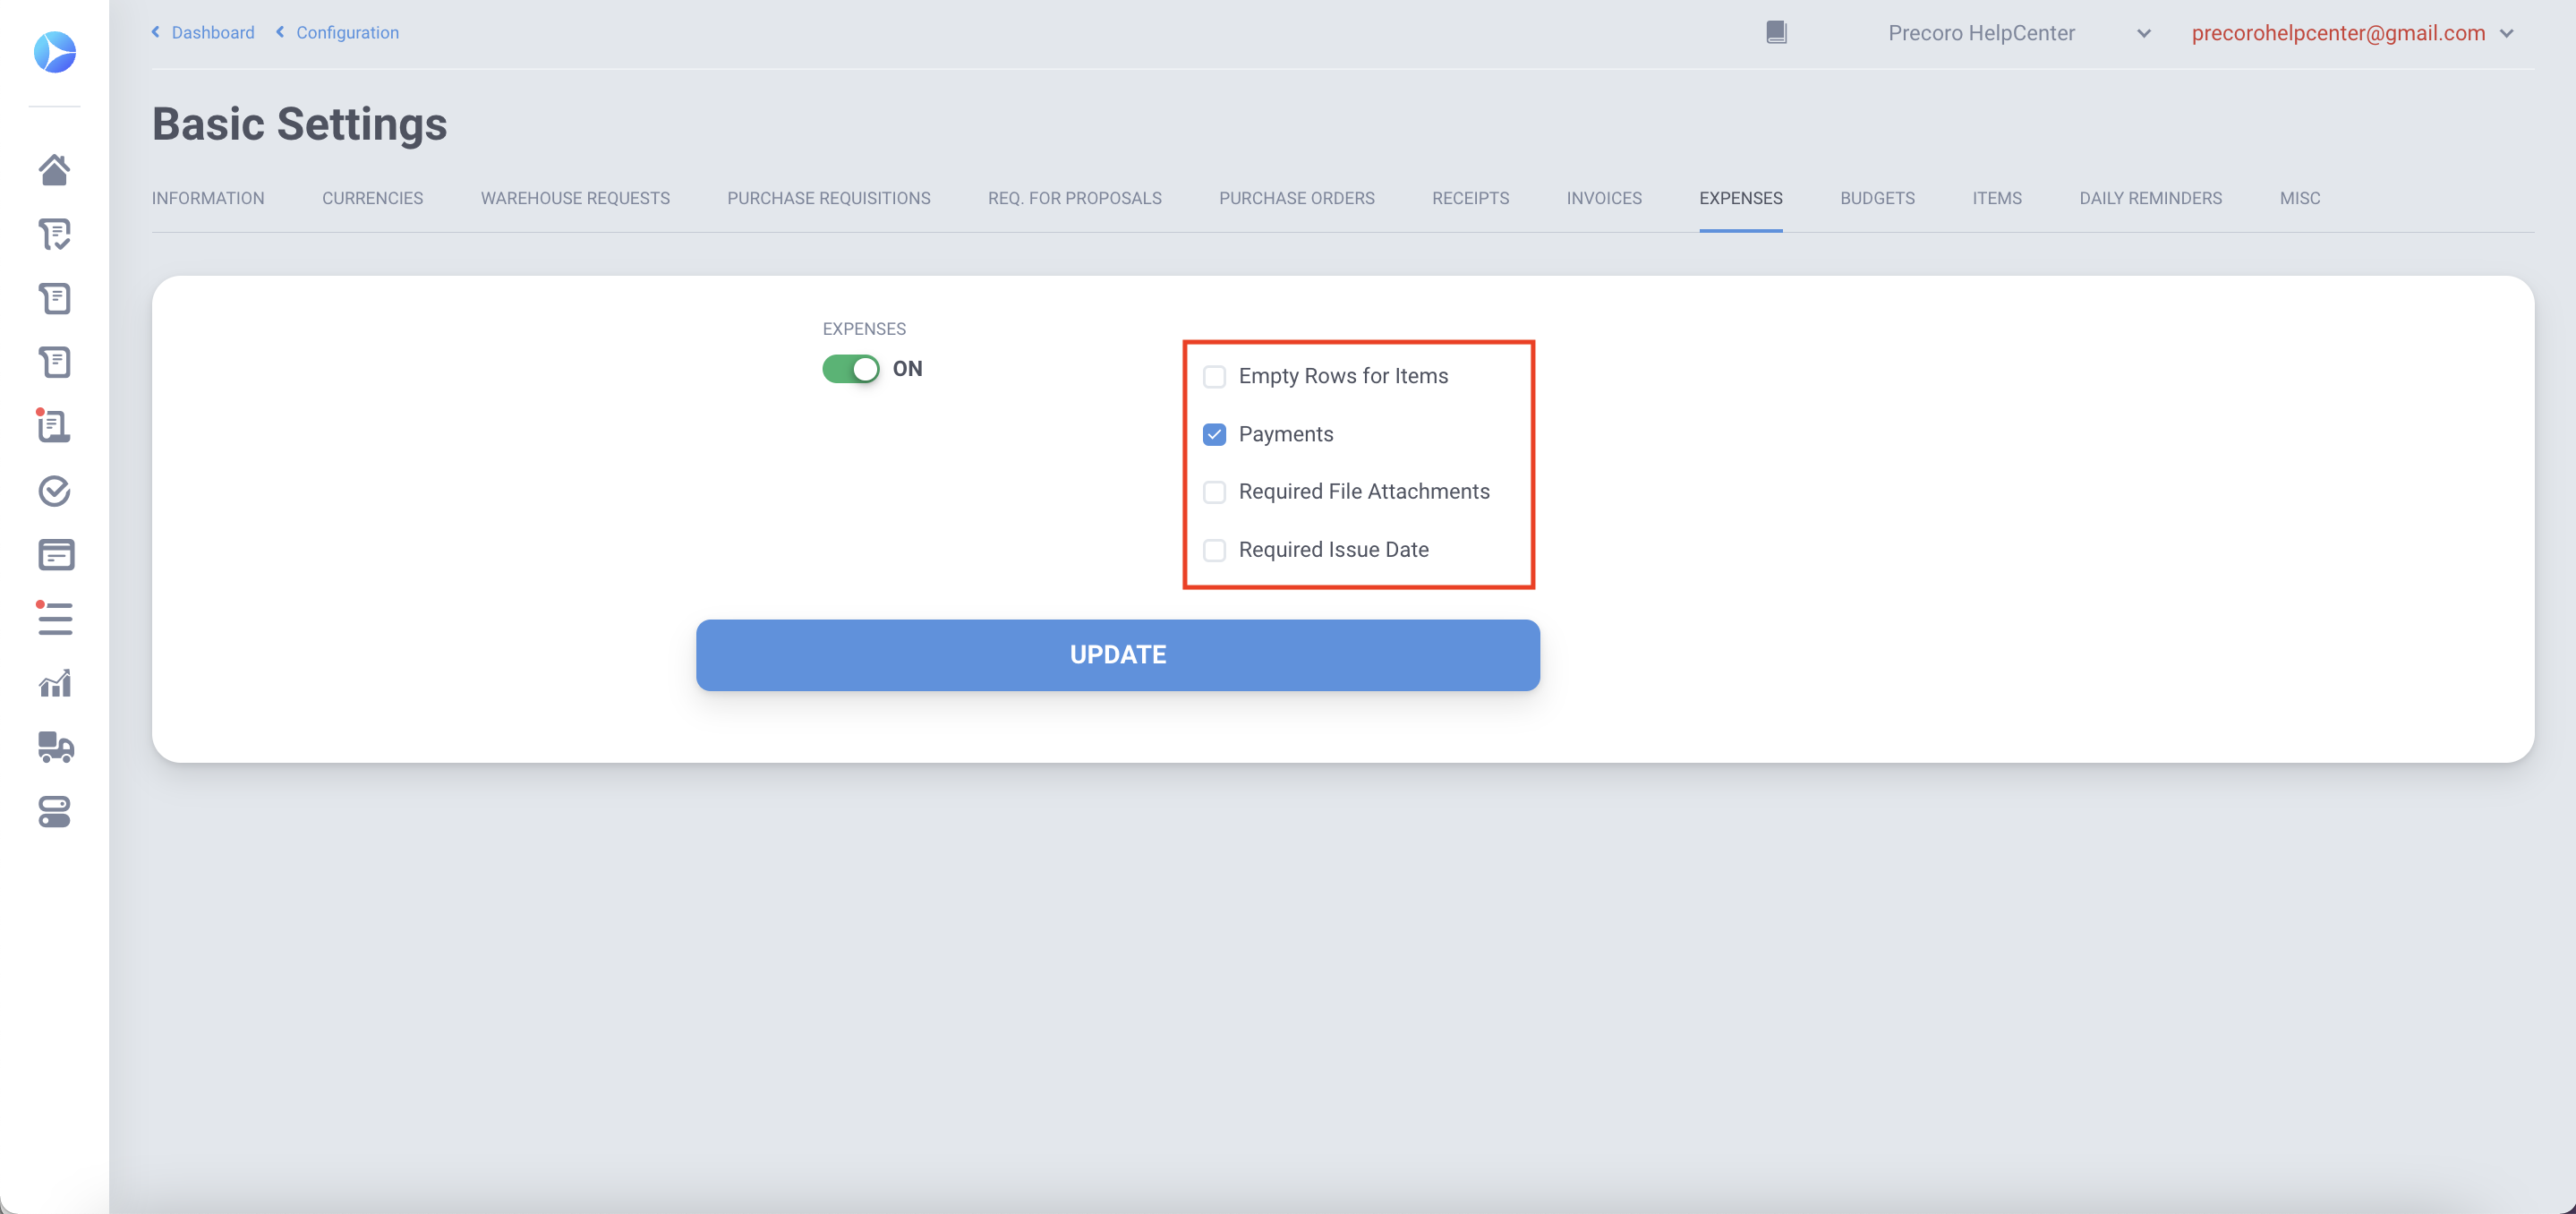Open the toggle switches configuration icon
The image size is (2576, 1214).
[54, 812]
